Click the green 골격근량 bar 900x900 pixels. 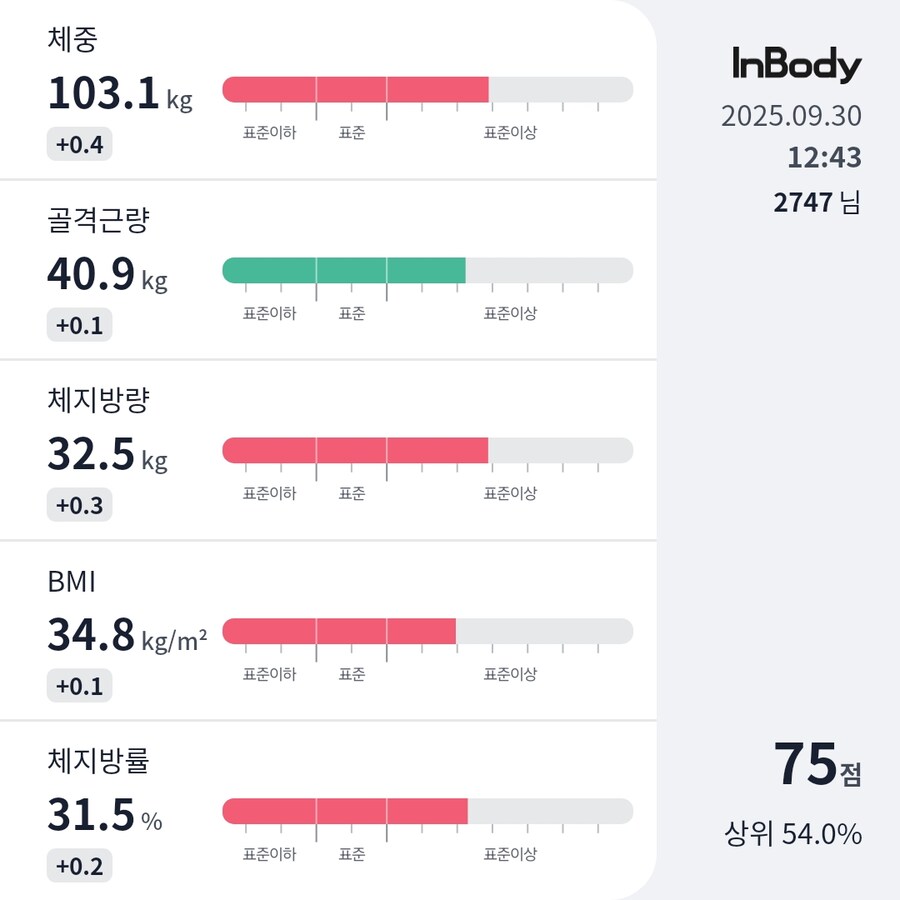click(344, 270)
